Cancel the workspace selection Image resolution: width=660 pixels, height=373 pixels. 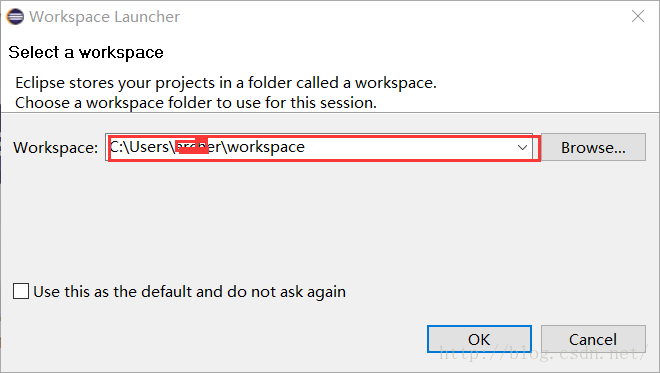(593, 339)
